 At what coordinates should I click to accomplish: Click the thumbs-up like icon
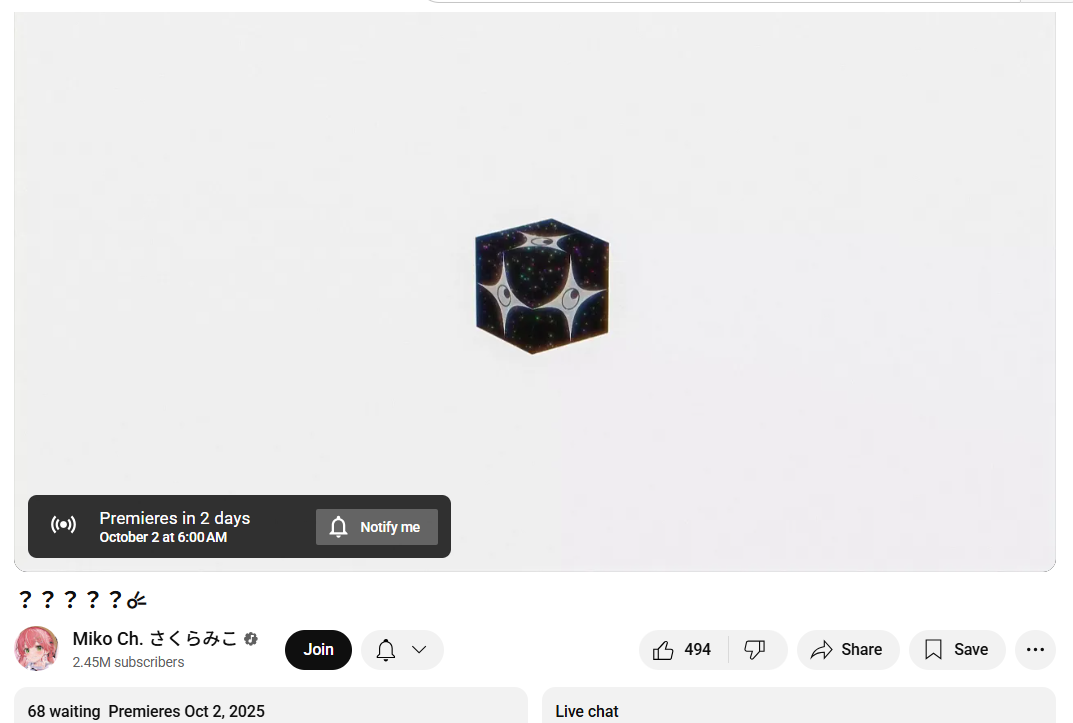[662, 650]
